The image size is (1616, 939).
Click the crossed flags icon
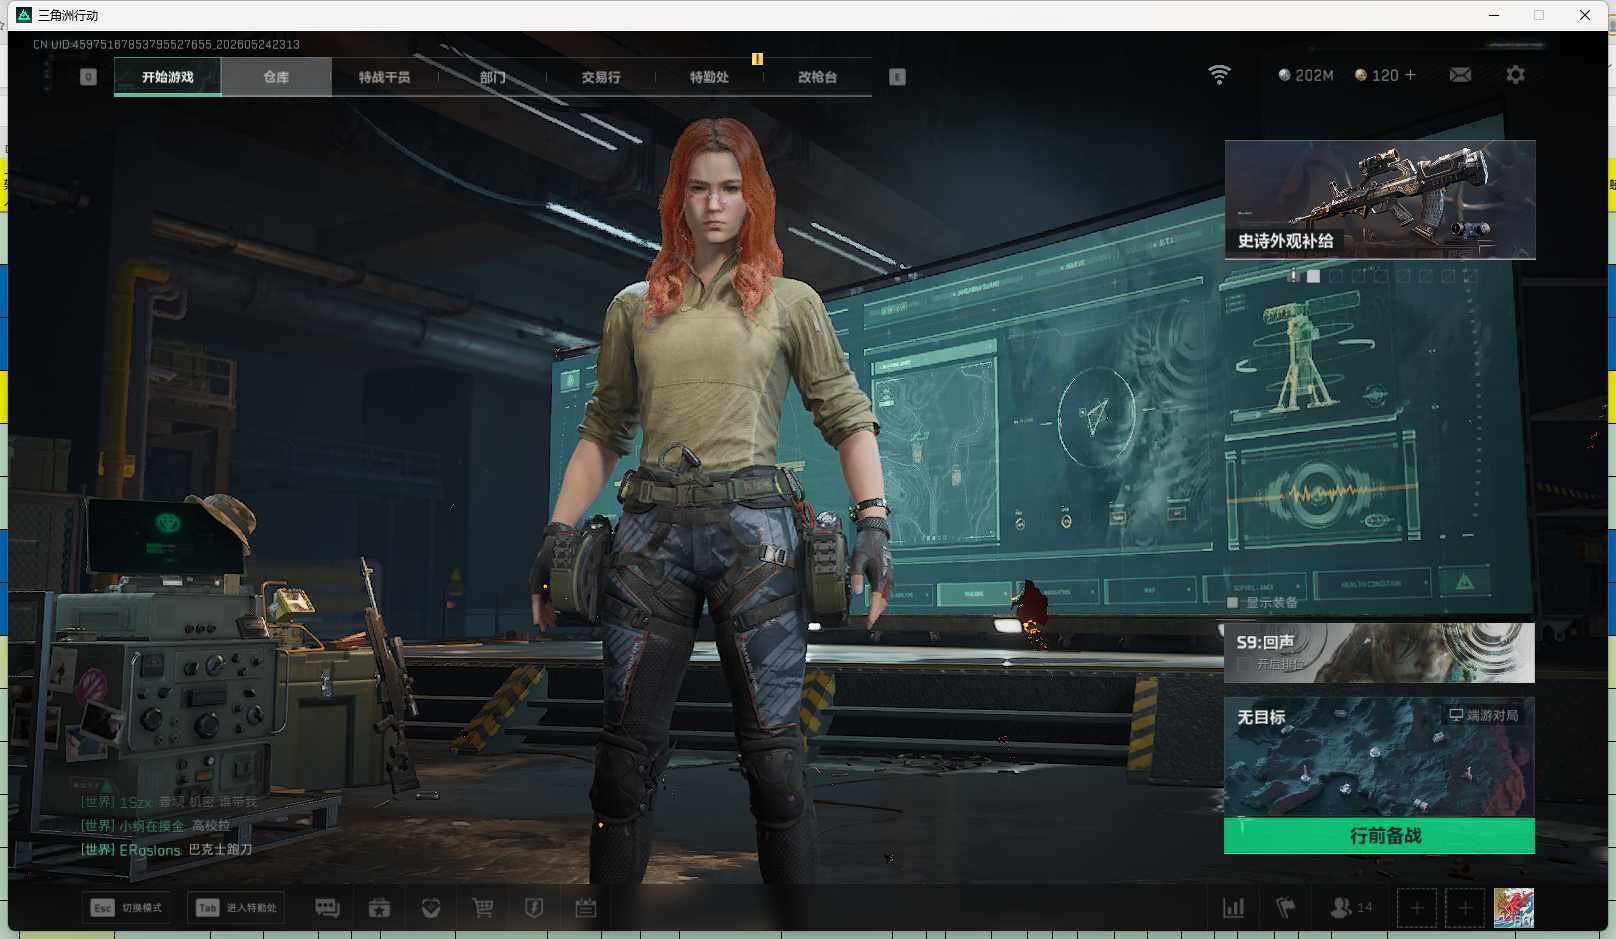coord(1286,908)
